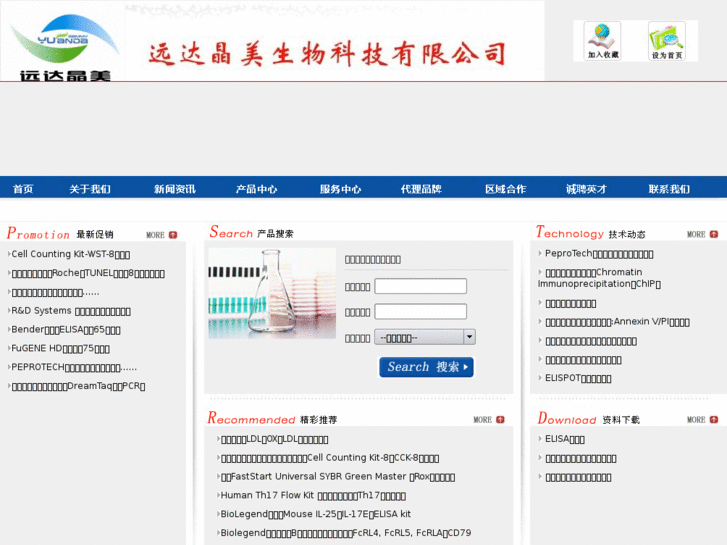Open the 代理品牌 navigation item

coord(421,189)
